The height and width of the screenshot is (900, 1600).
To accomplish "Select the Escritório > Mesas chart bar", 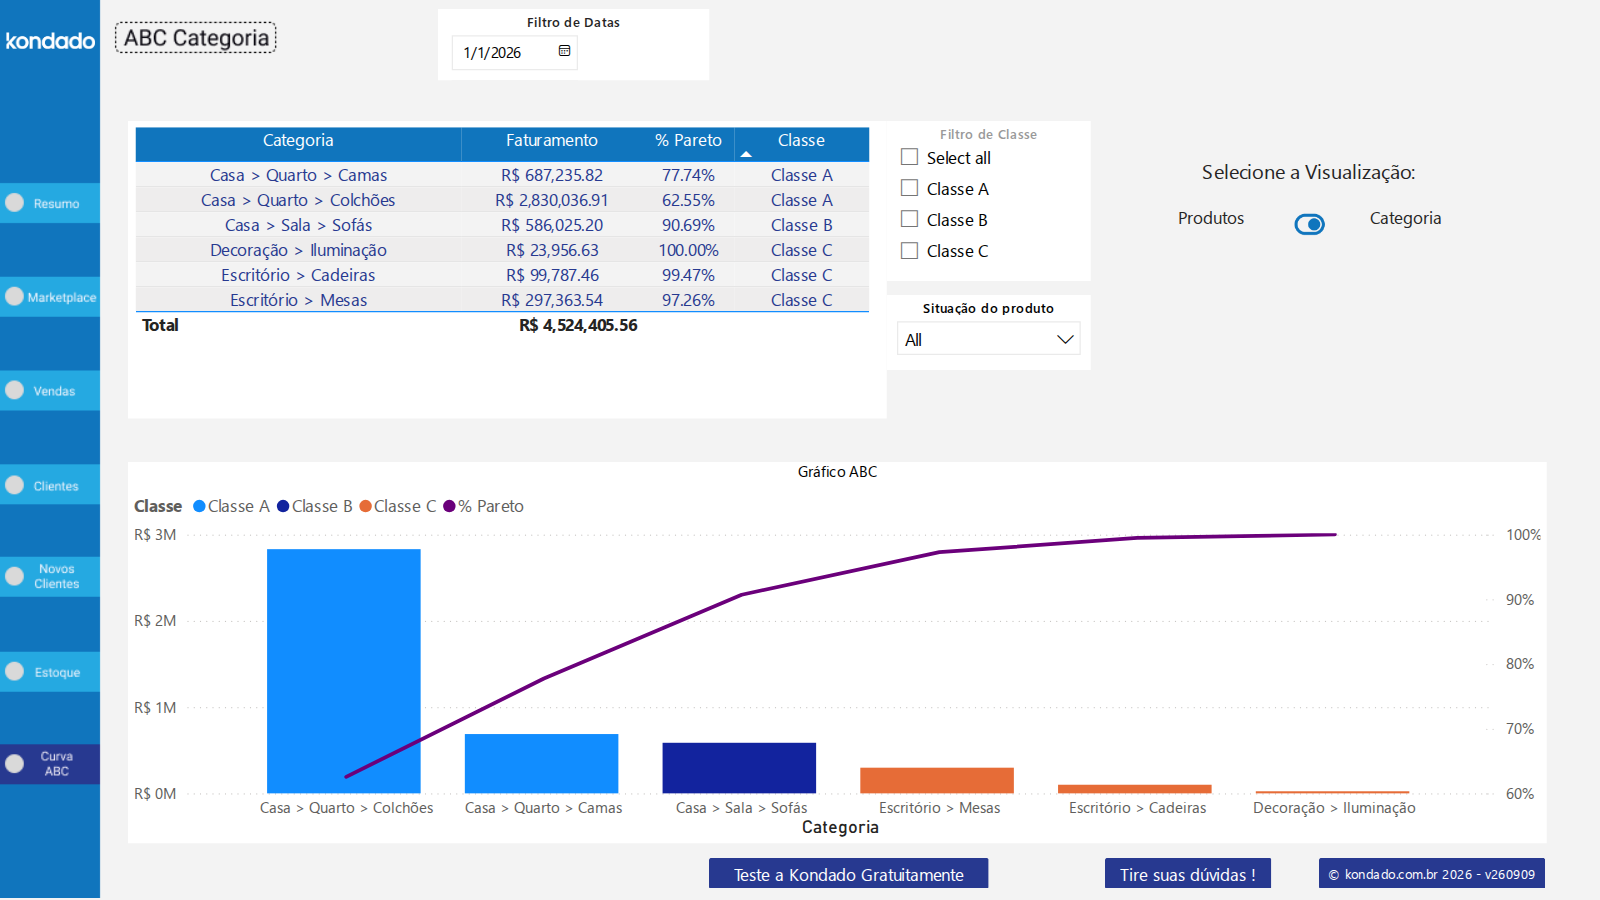I will coord(937,781).
